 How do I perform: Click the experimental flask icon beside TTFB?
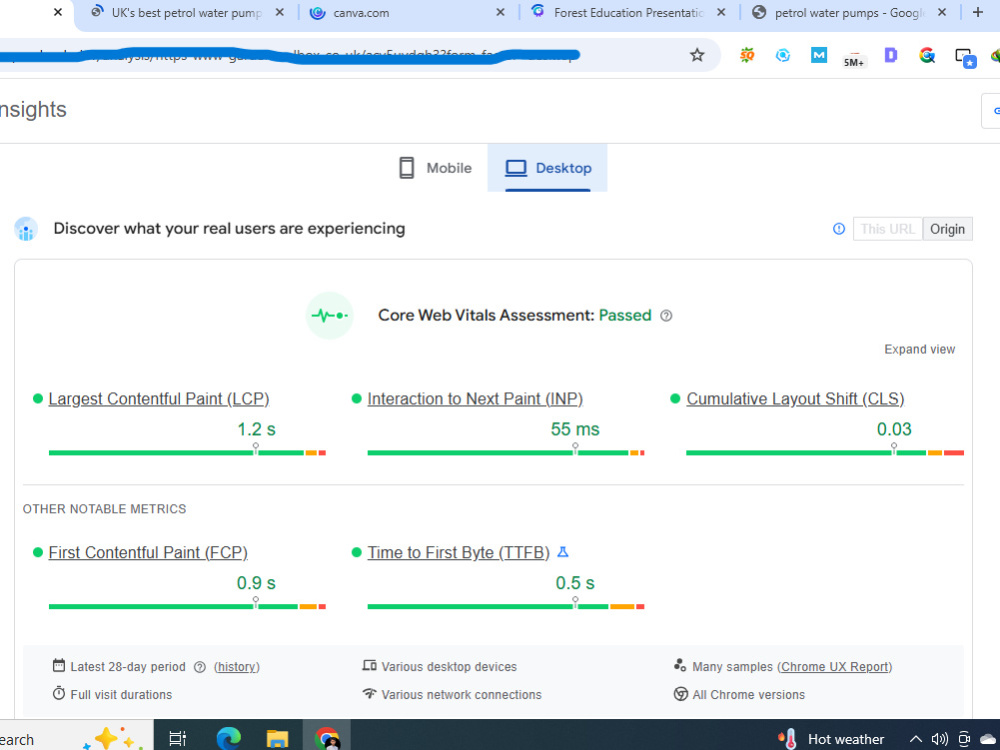pyautogui.click(x=562, y=552)
